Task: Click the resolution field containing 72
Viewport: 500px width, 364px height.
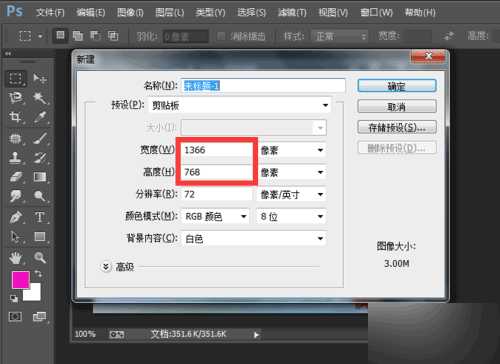Action: tap(217, 194)
